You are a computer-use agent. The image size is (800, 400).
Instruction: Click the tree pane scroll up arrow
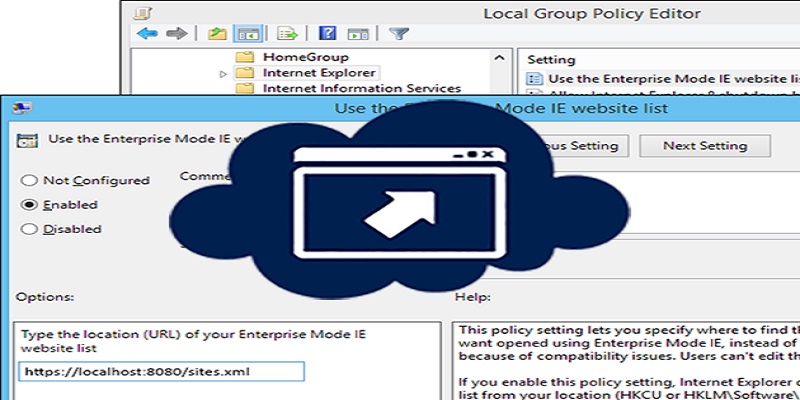click(499, 58)
